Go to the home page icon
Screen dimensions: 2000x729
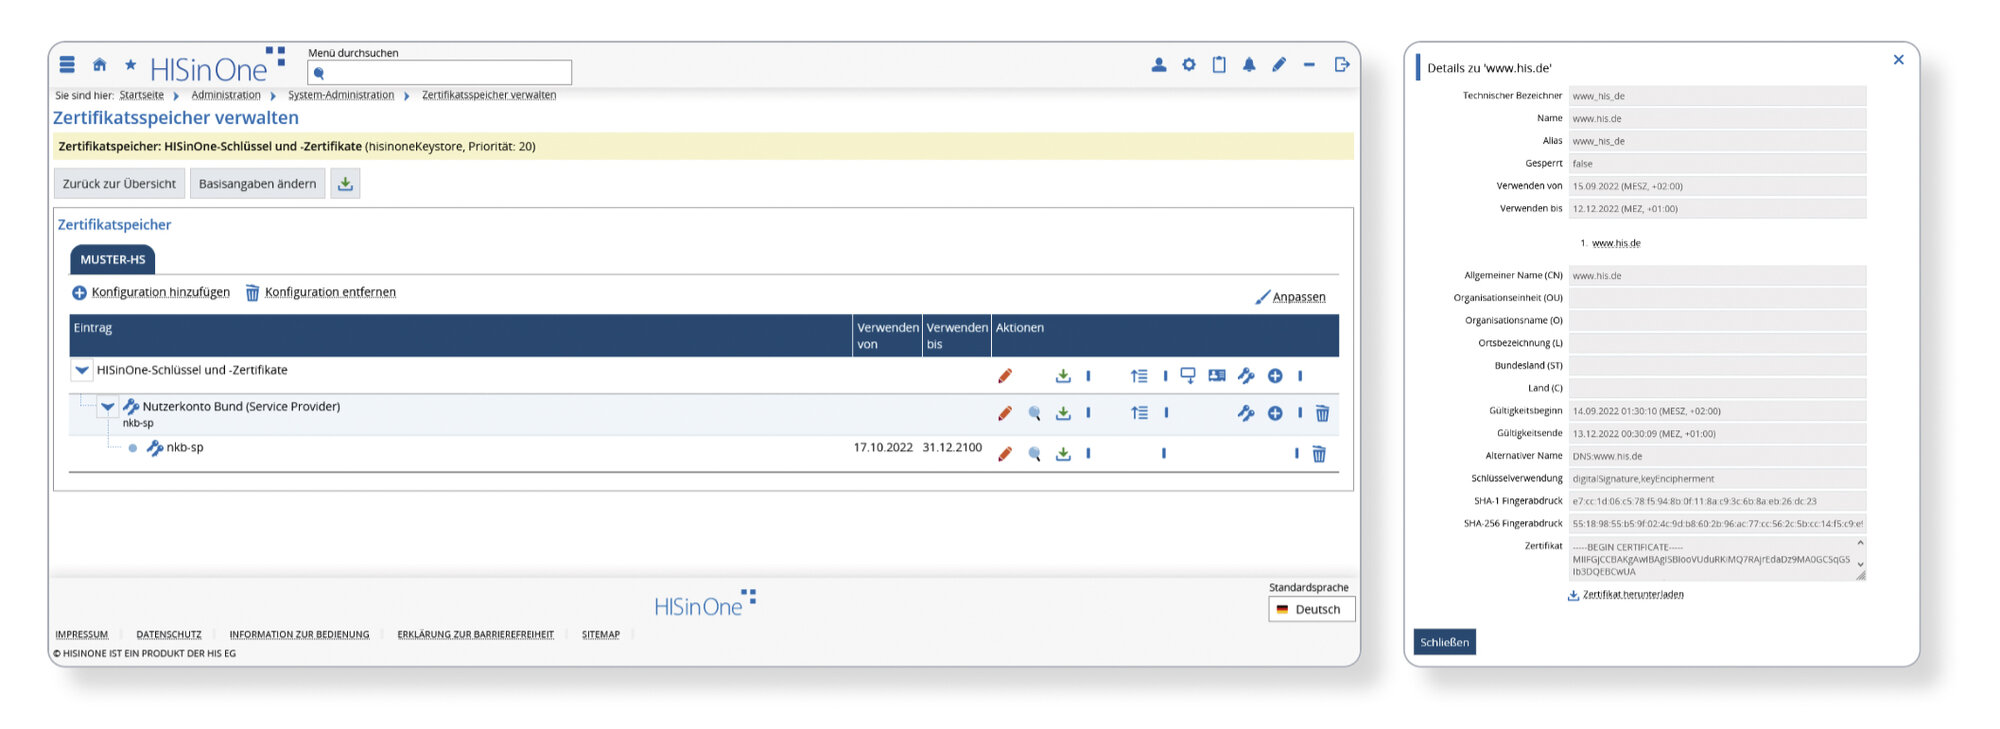(99, 65)
